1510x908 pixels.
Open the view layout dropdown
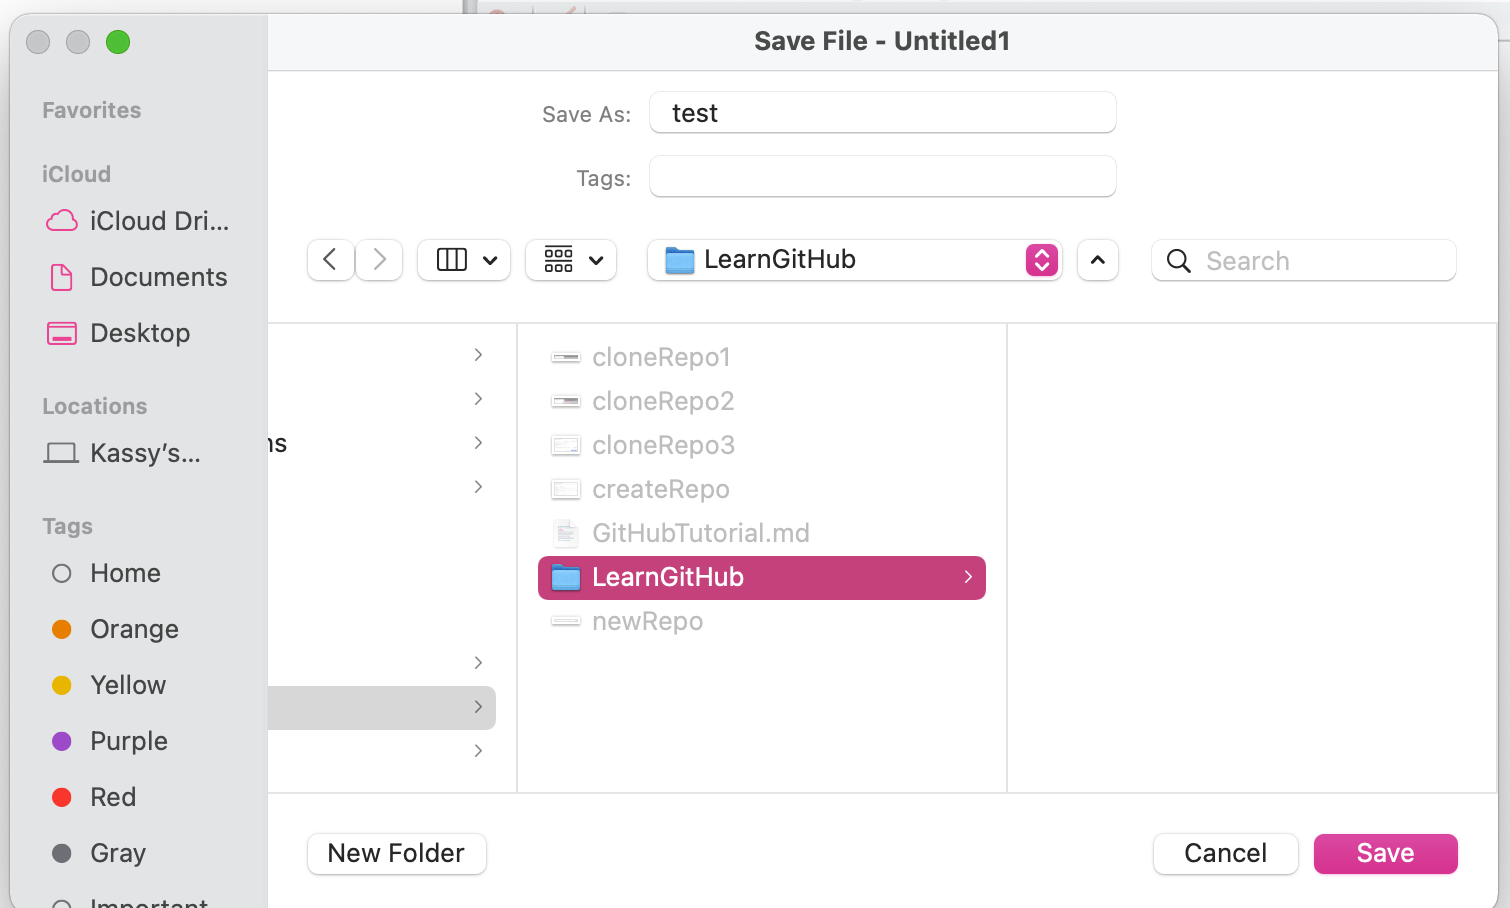pyautogui.click(x=463, y=260)
